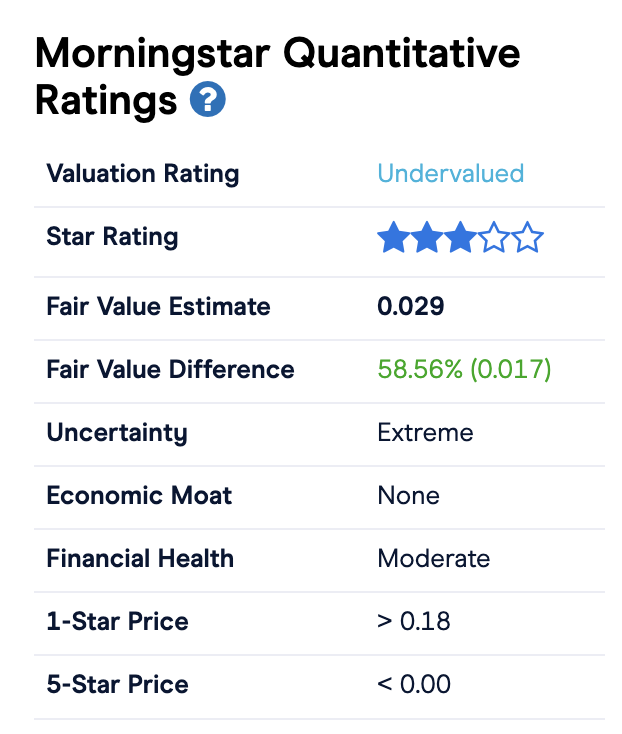
Task: Click the third filled rating star
Action: point(461,237)
